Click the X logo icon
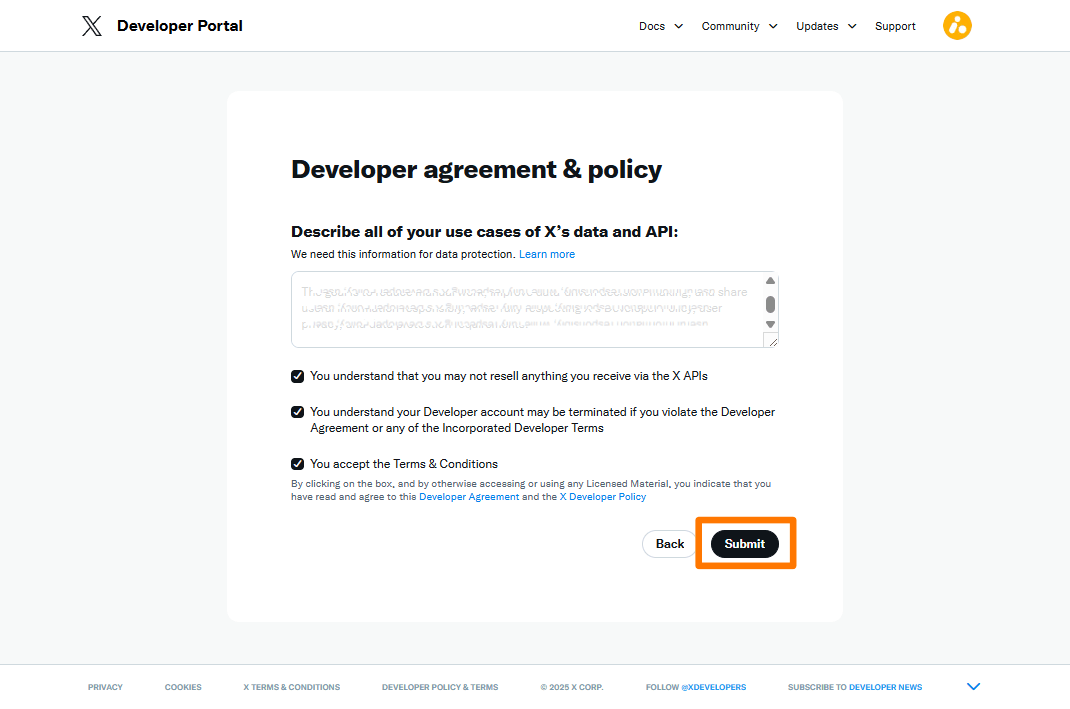 click(x=92, y=26)
